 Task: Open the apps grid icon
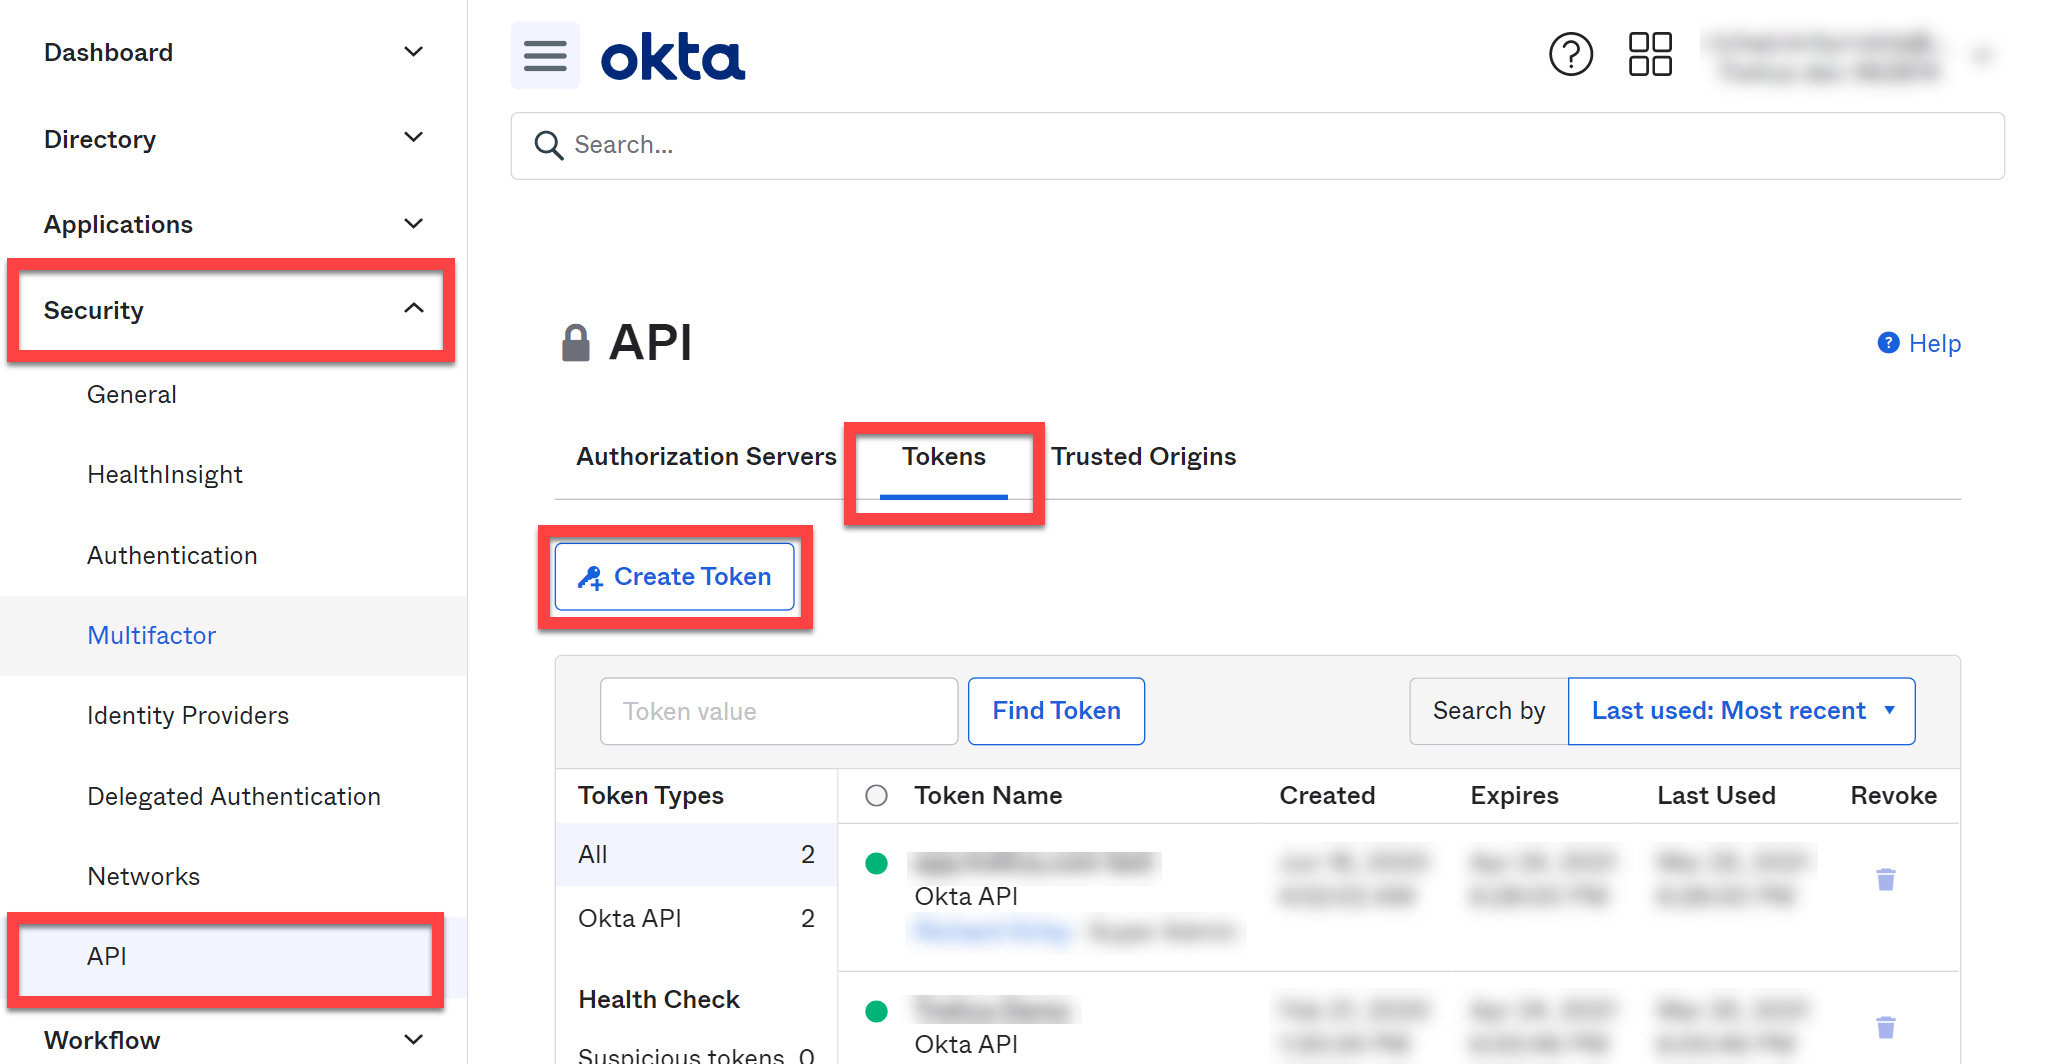point(1650,54)
